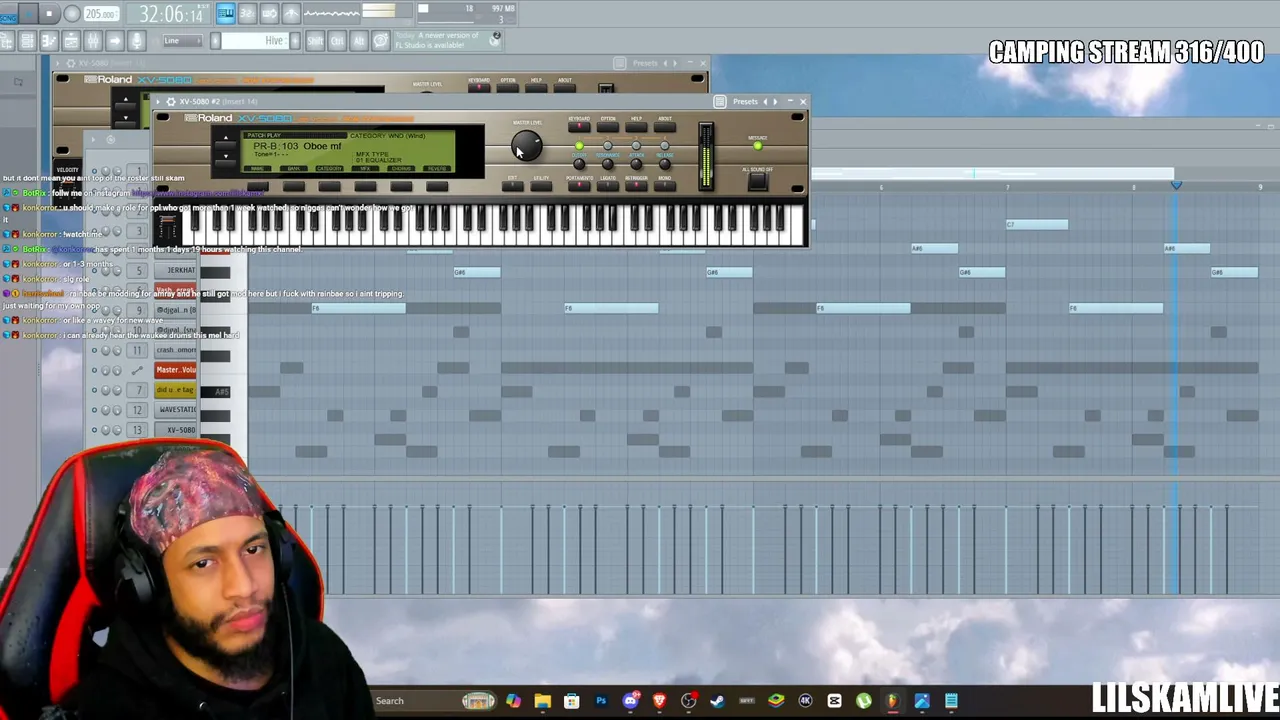Open the gear settings of XV-5080 #2

click(x=170, y=101)
